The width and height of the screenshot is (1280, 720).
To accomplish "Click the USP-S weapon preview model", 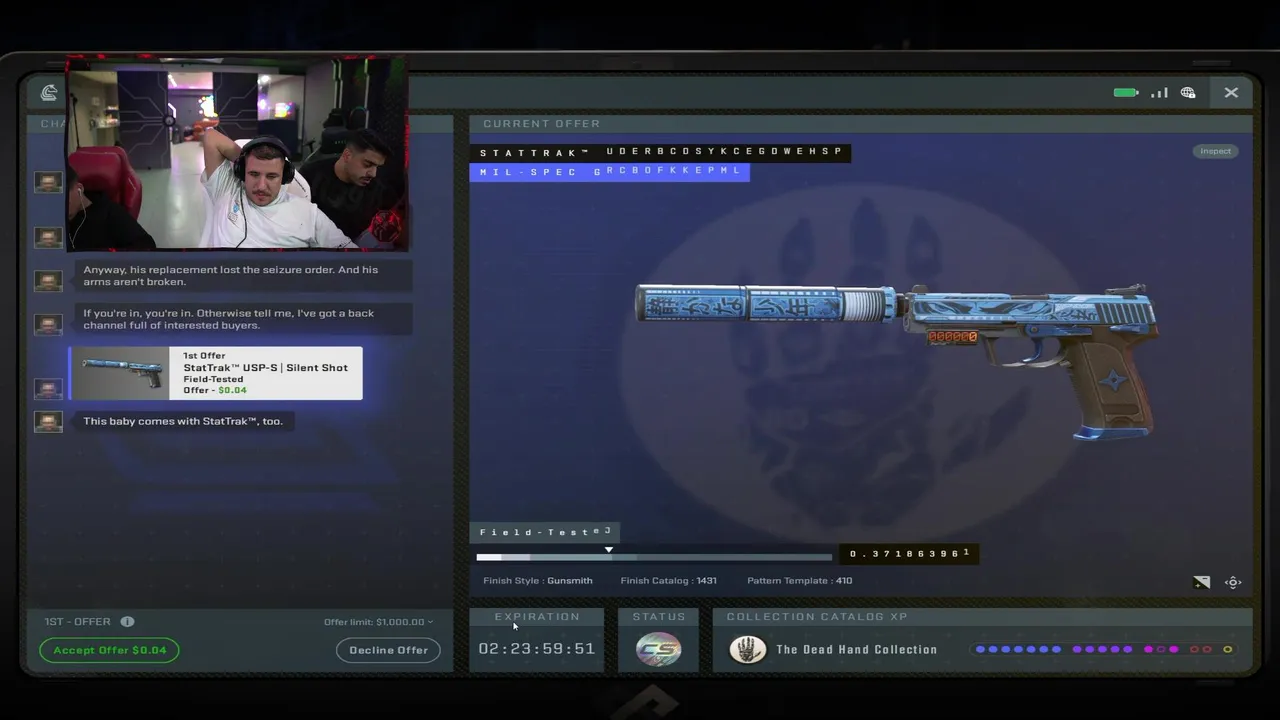I will coord(897,362).
